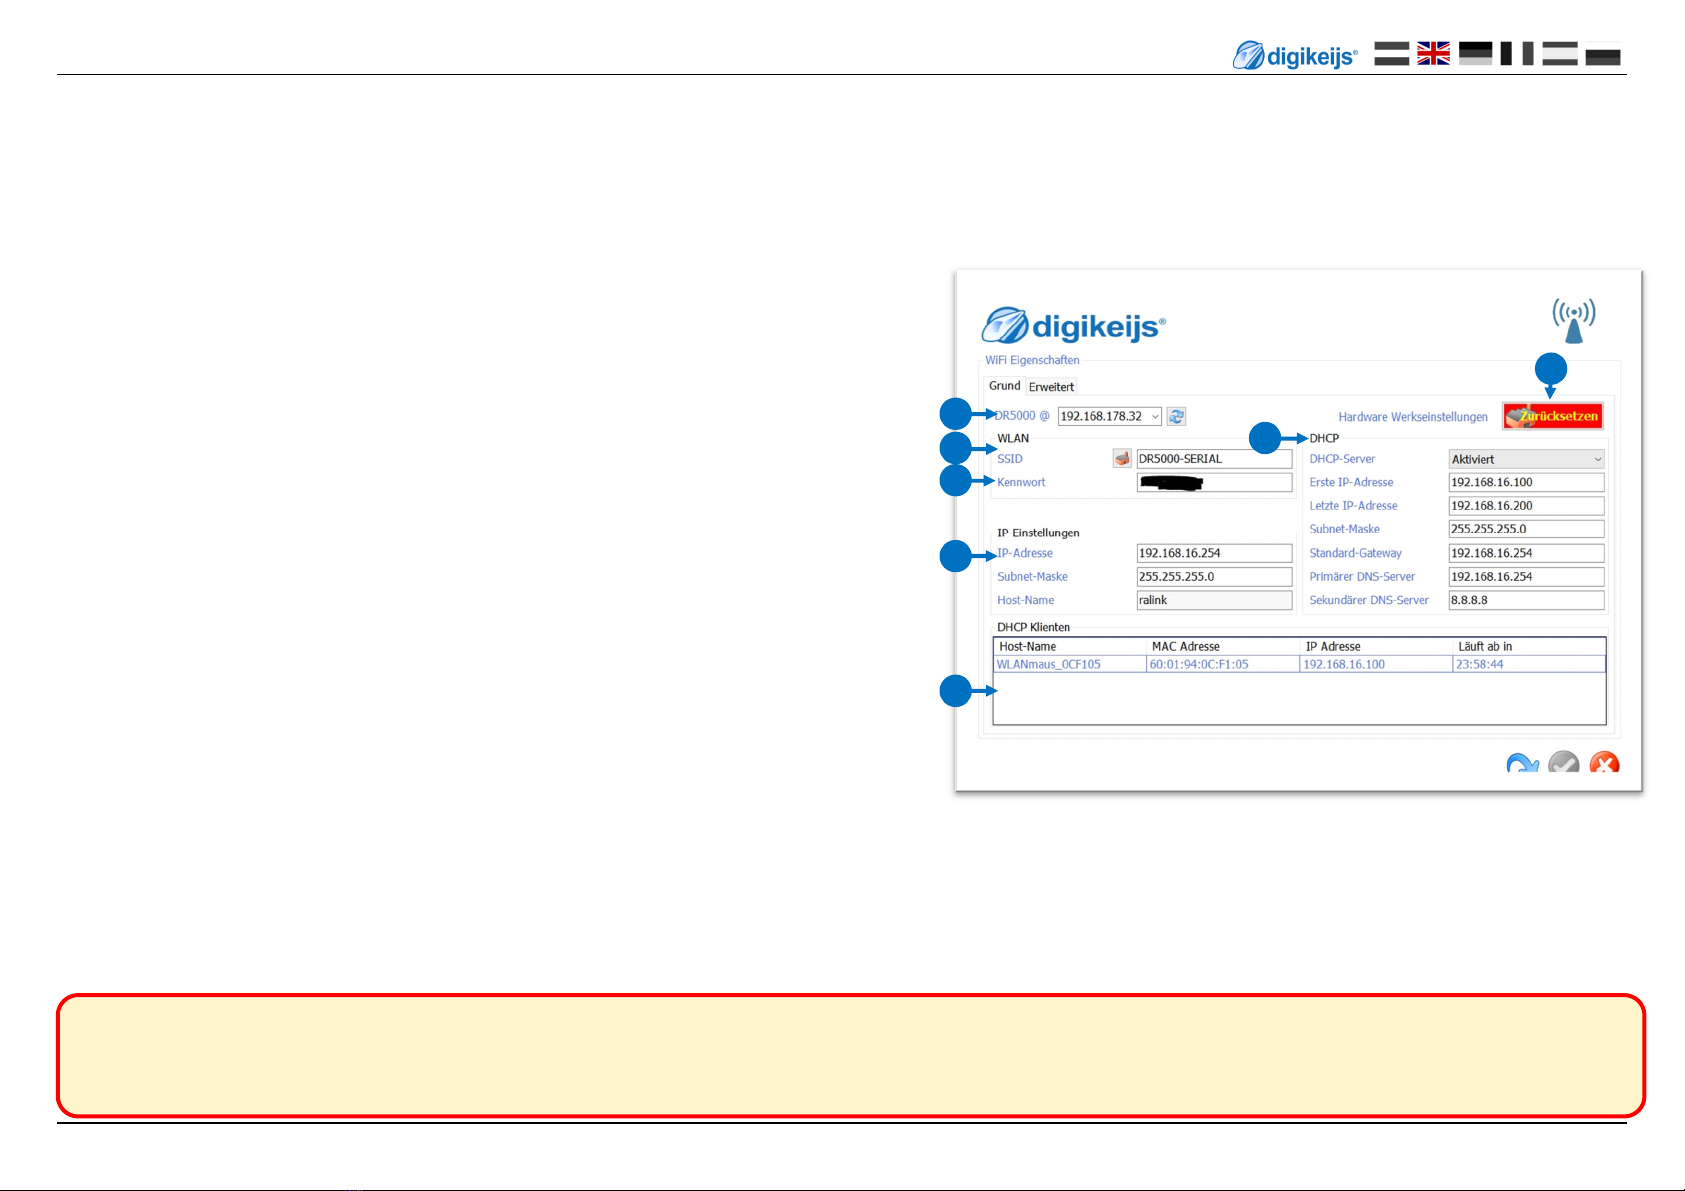This screenshot has height=1191, width=1685.
Task: Click the grey checkmark confirm icon
Action: click(x=1563, y=765)
